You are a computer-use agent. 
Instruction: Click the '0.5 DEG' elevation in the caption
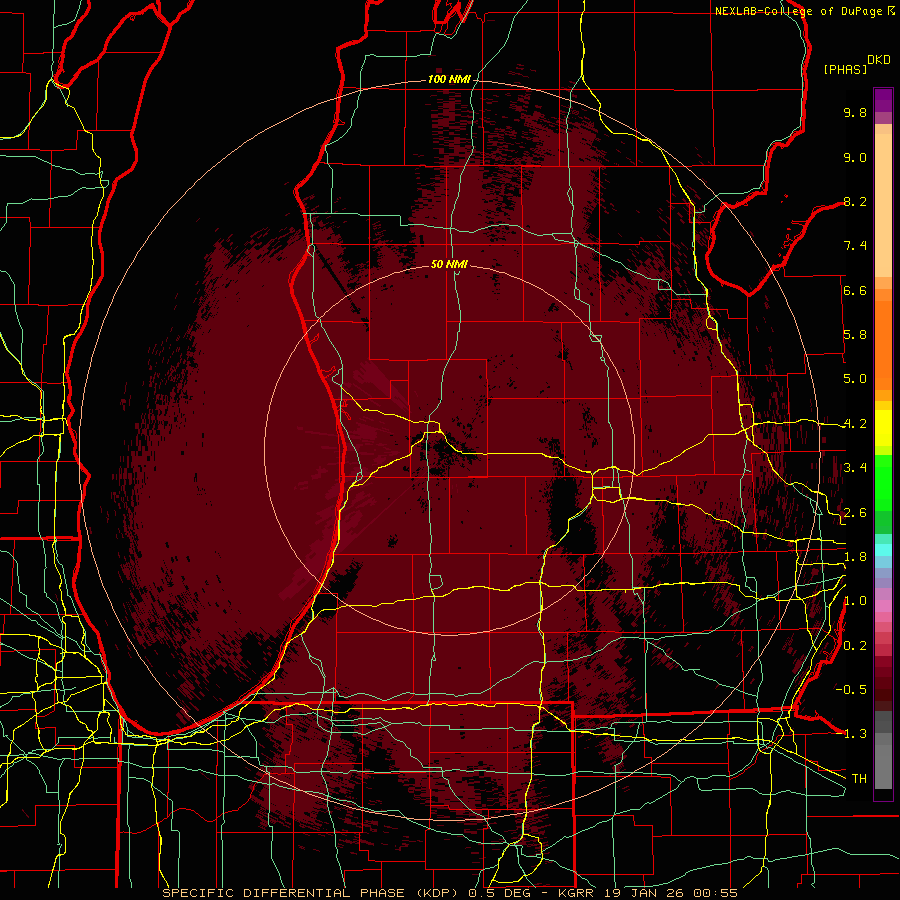pyautogui.click(x=499, y=893)
